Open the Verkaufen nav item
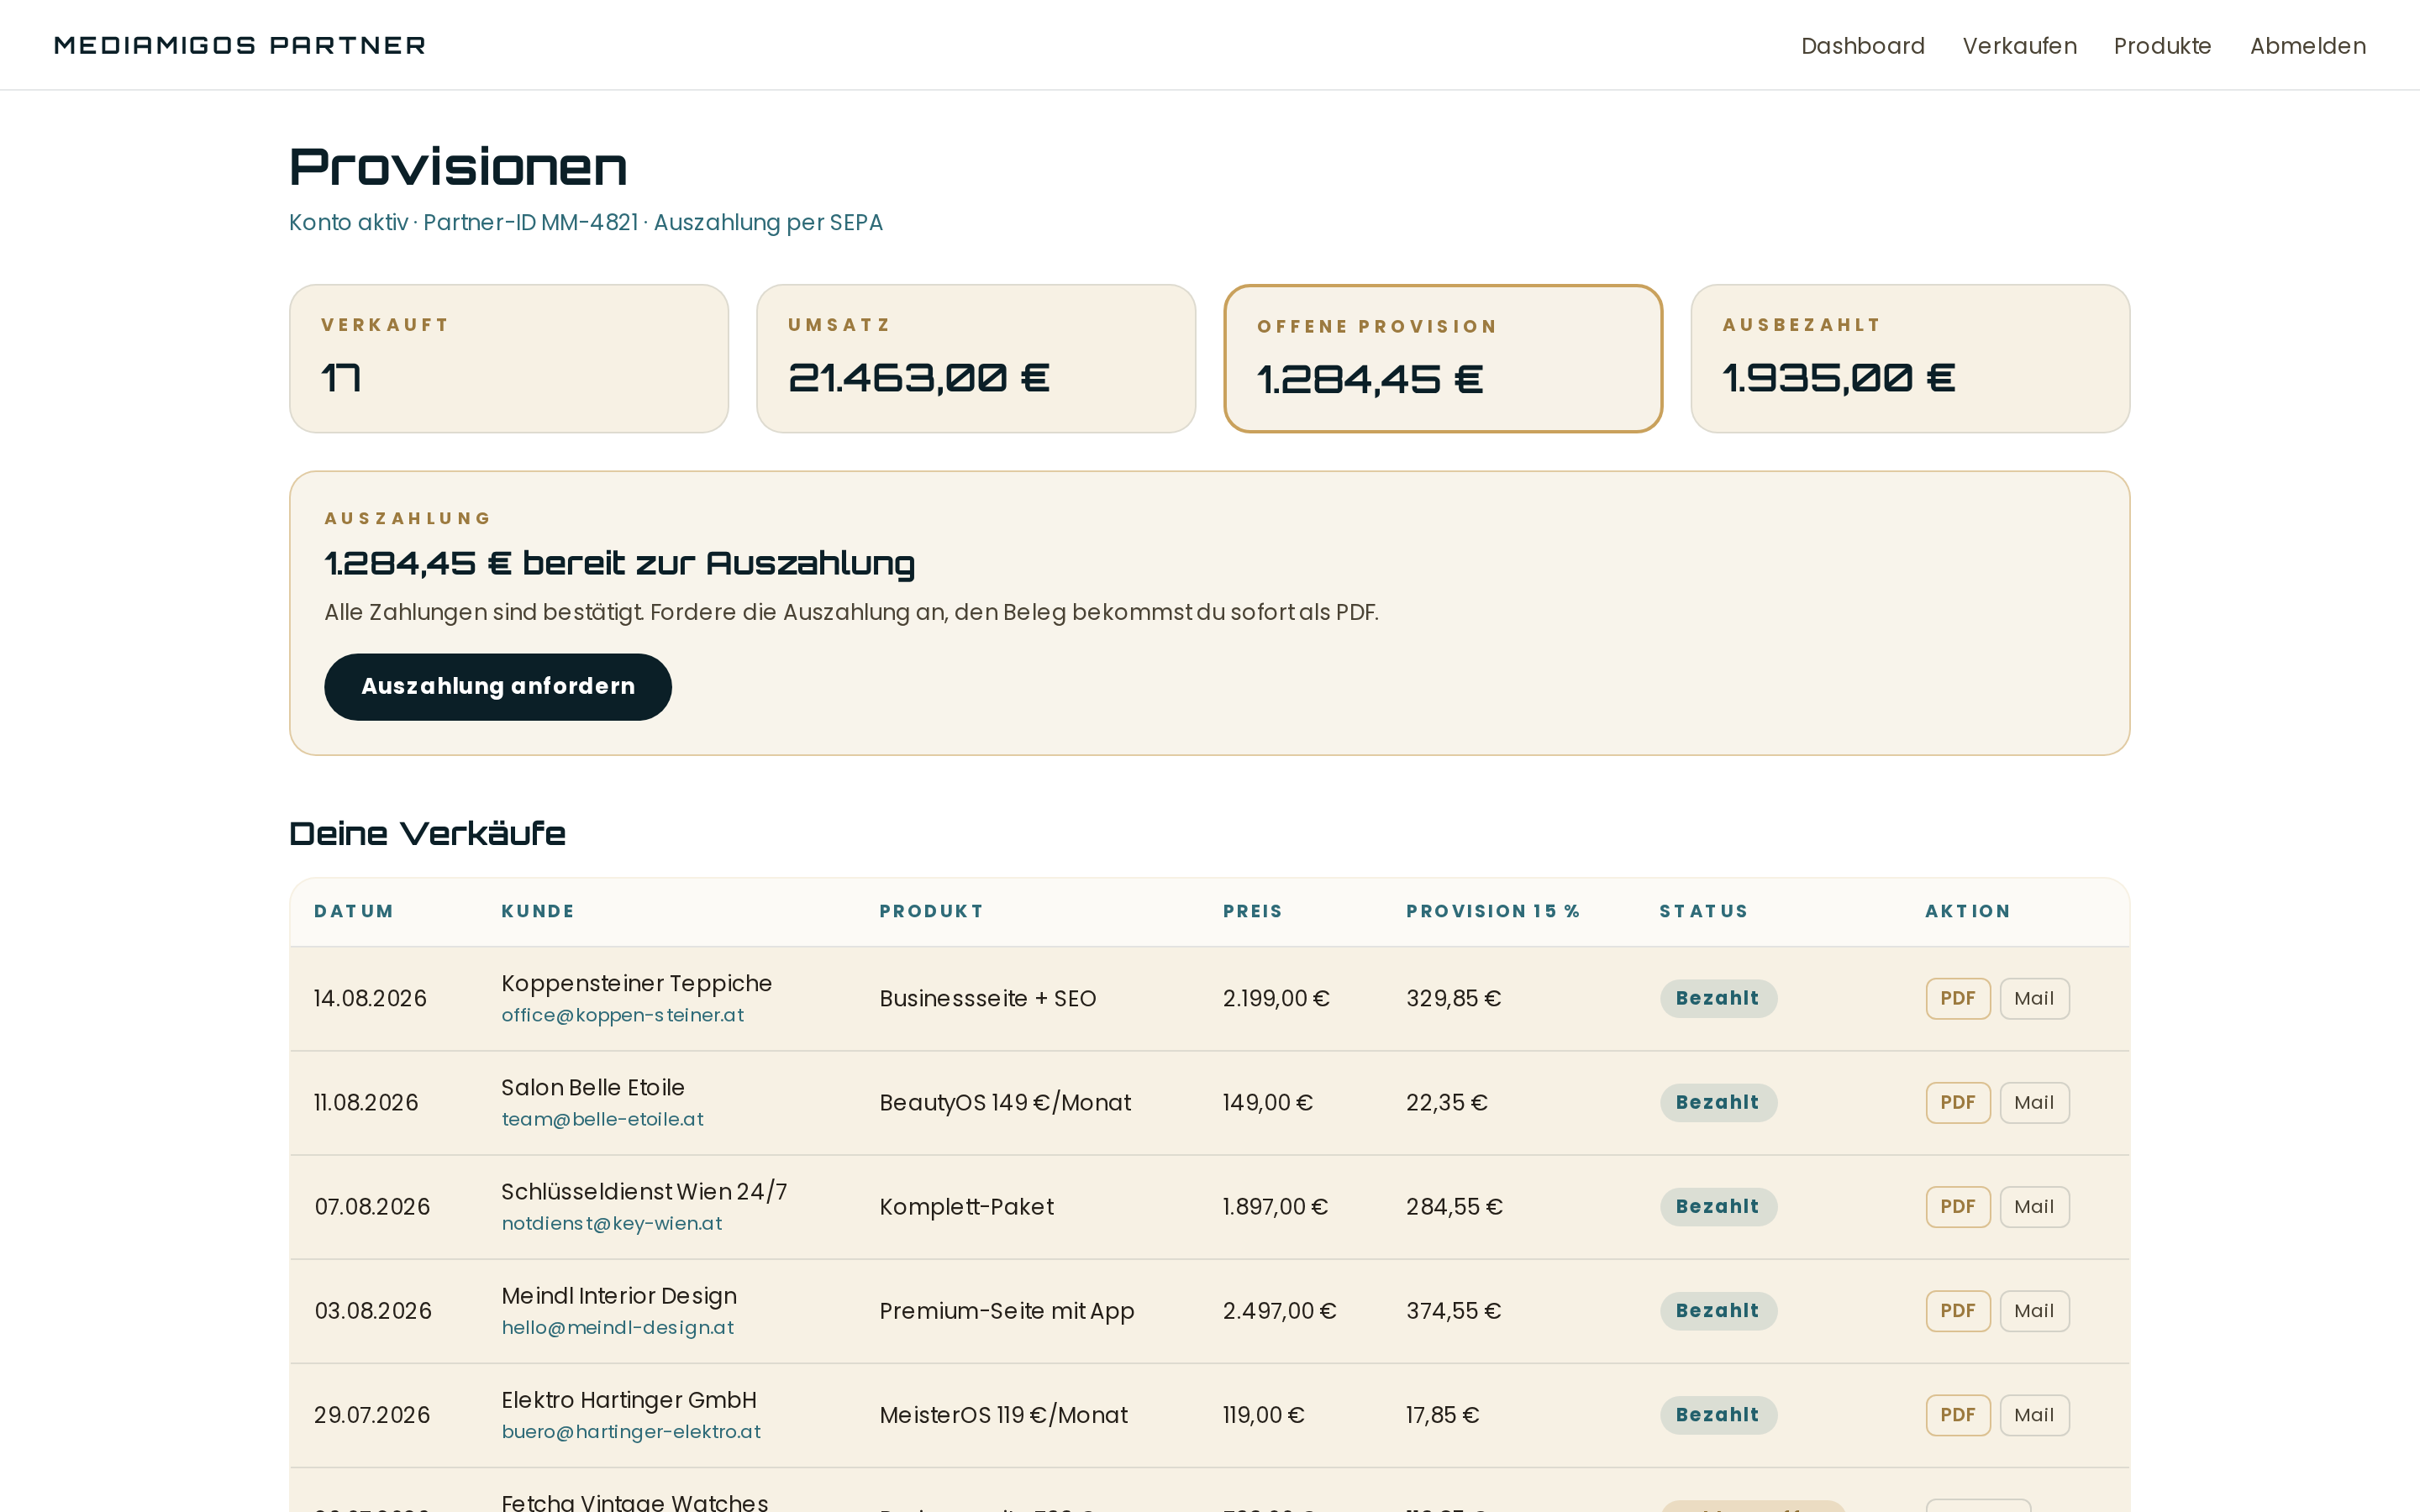 [x=2019, y=46]
